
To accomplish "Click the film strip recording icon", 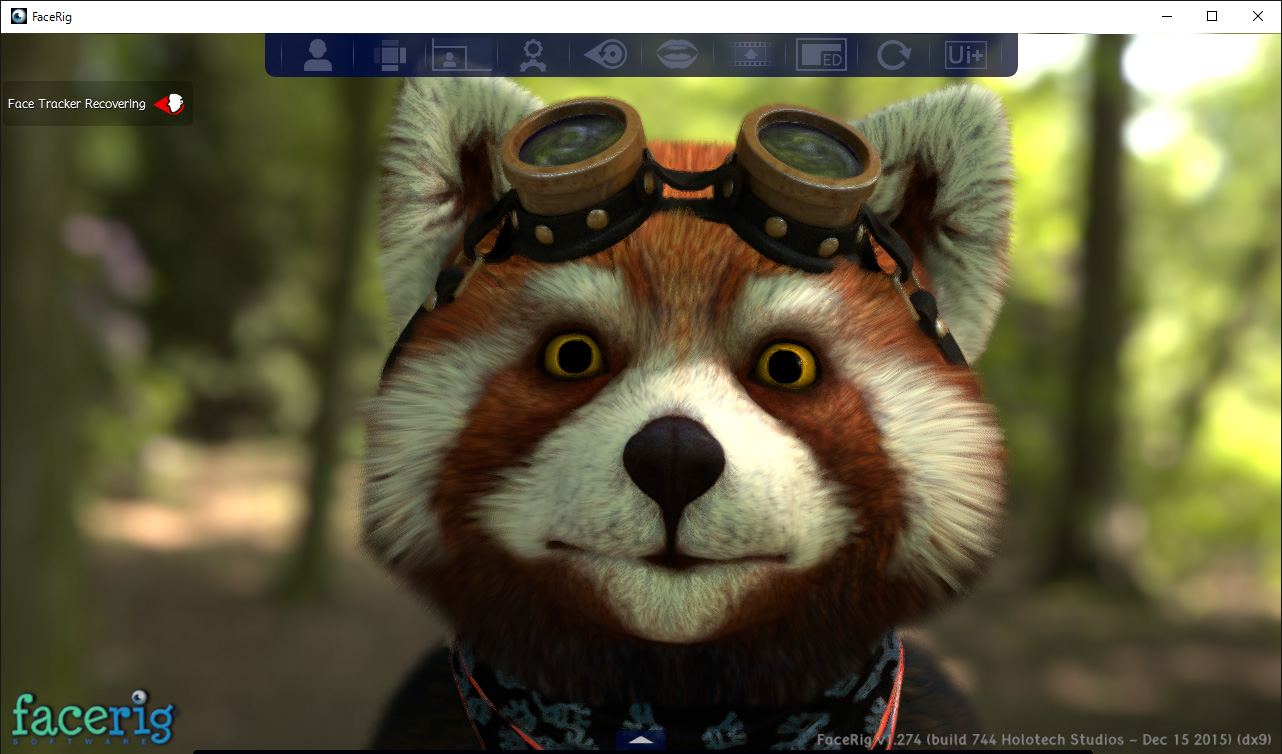I will [x=749, y=54].
